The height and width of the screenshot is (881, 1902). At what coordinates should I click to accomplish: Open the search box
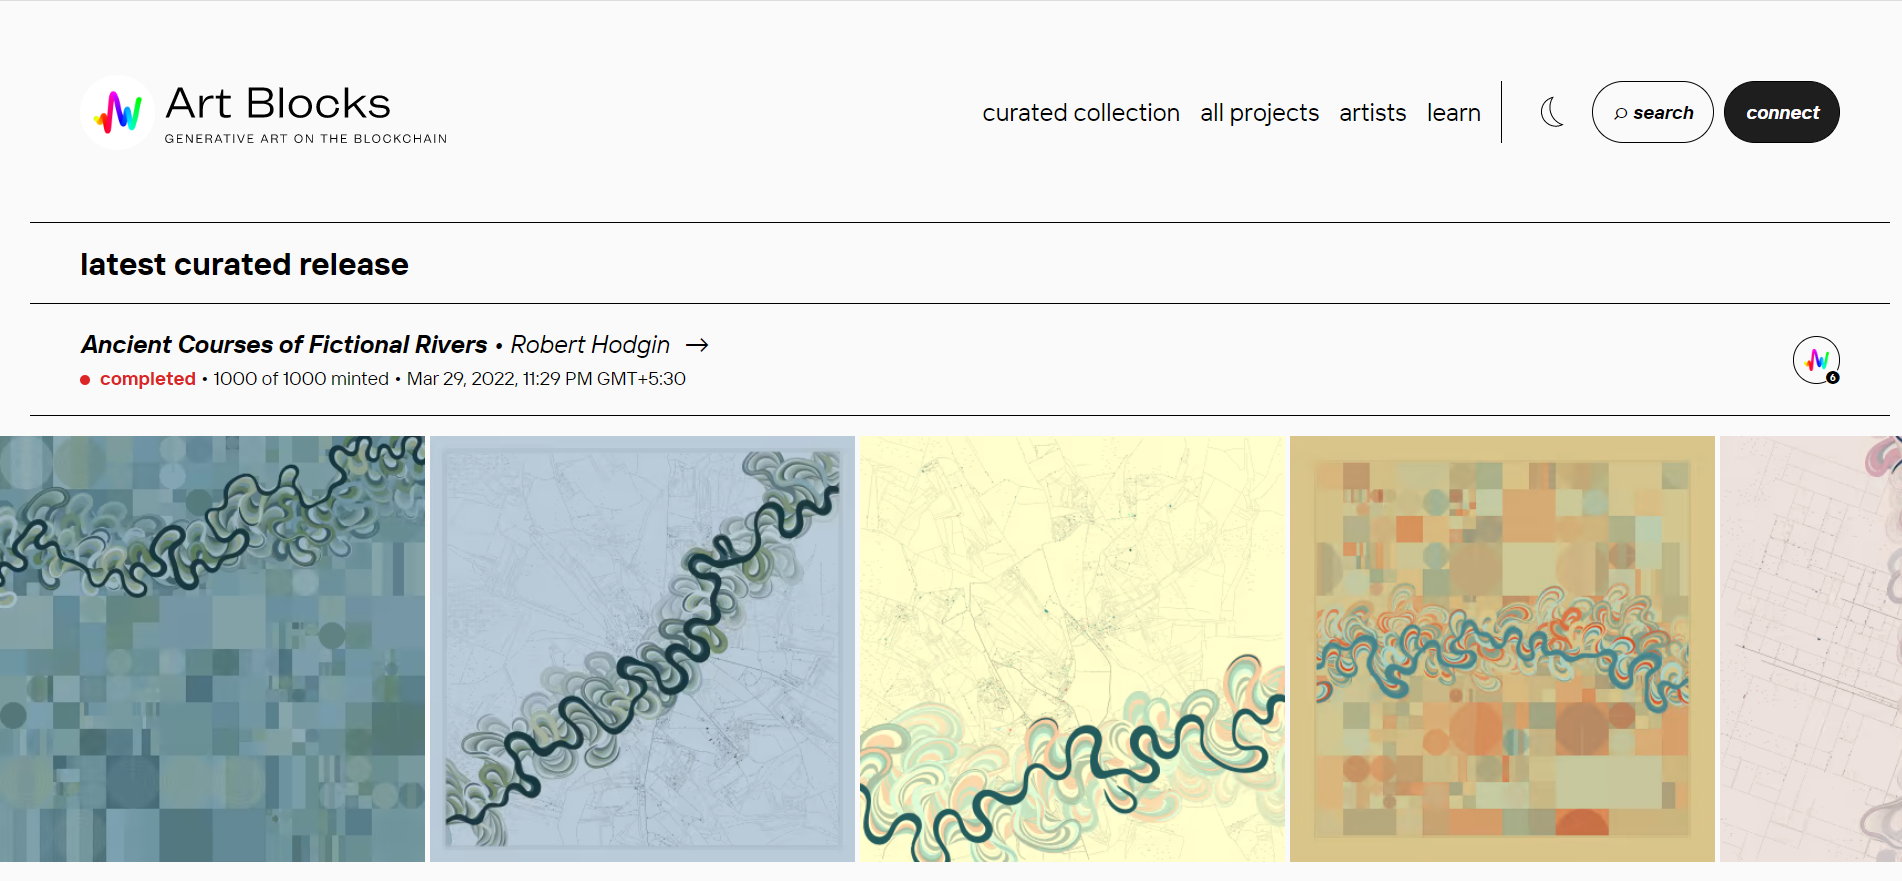tap(1652, 112)
